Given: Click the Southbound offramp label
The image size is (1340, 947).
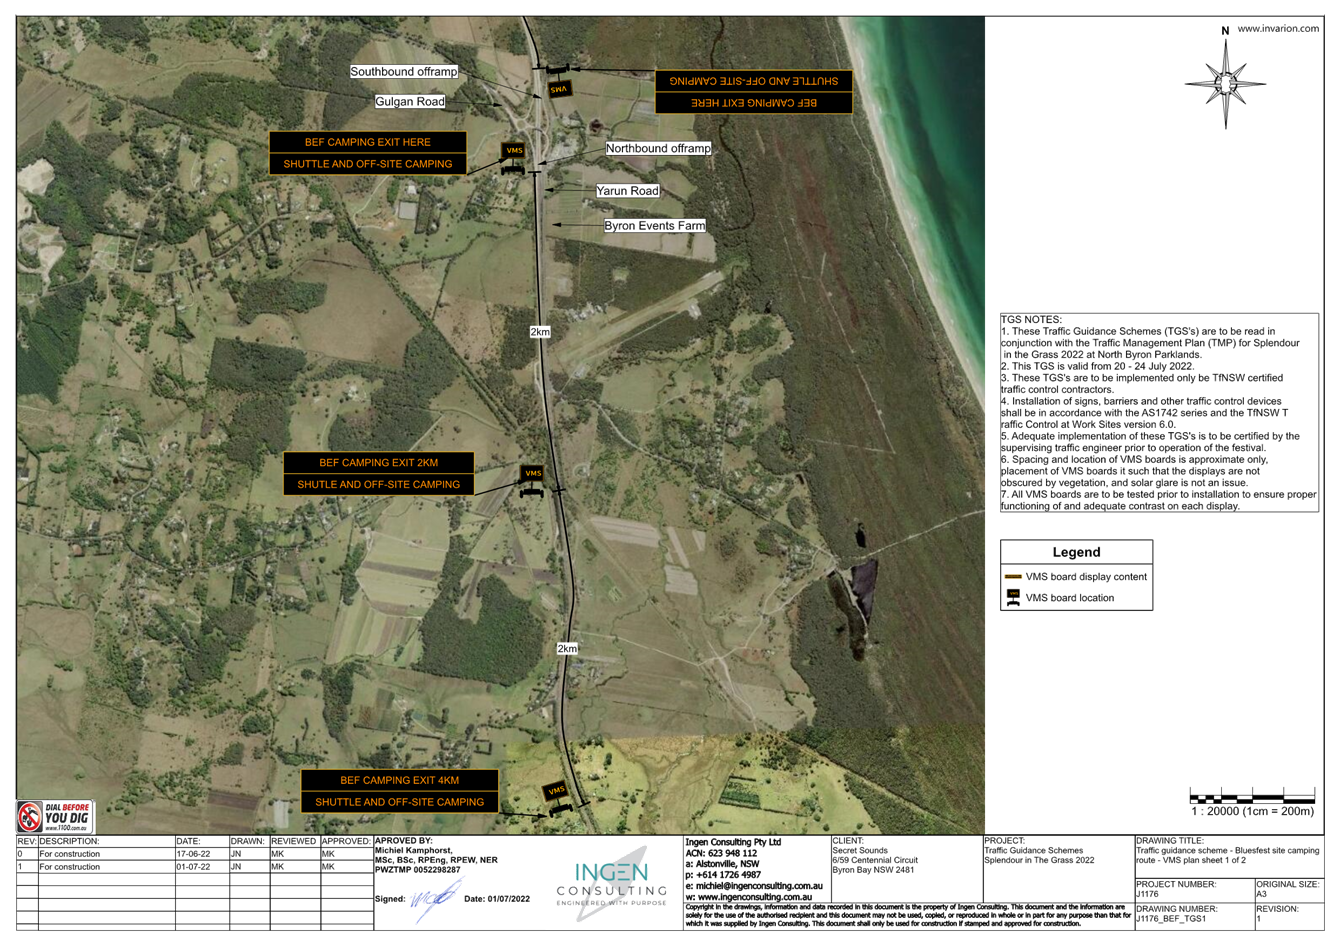Looking at the screenshot, I should [404, 72].
